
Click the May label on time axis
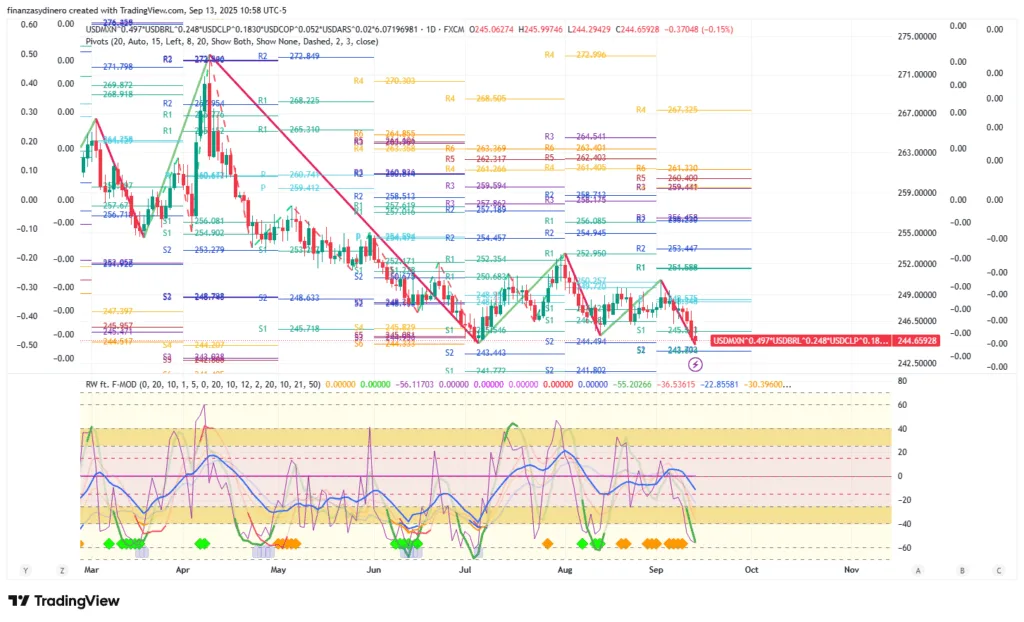(278, 570)
